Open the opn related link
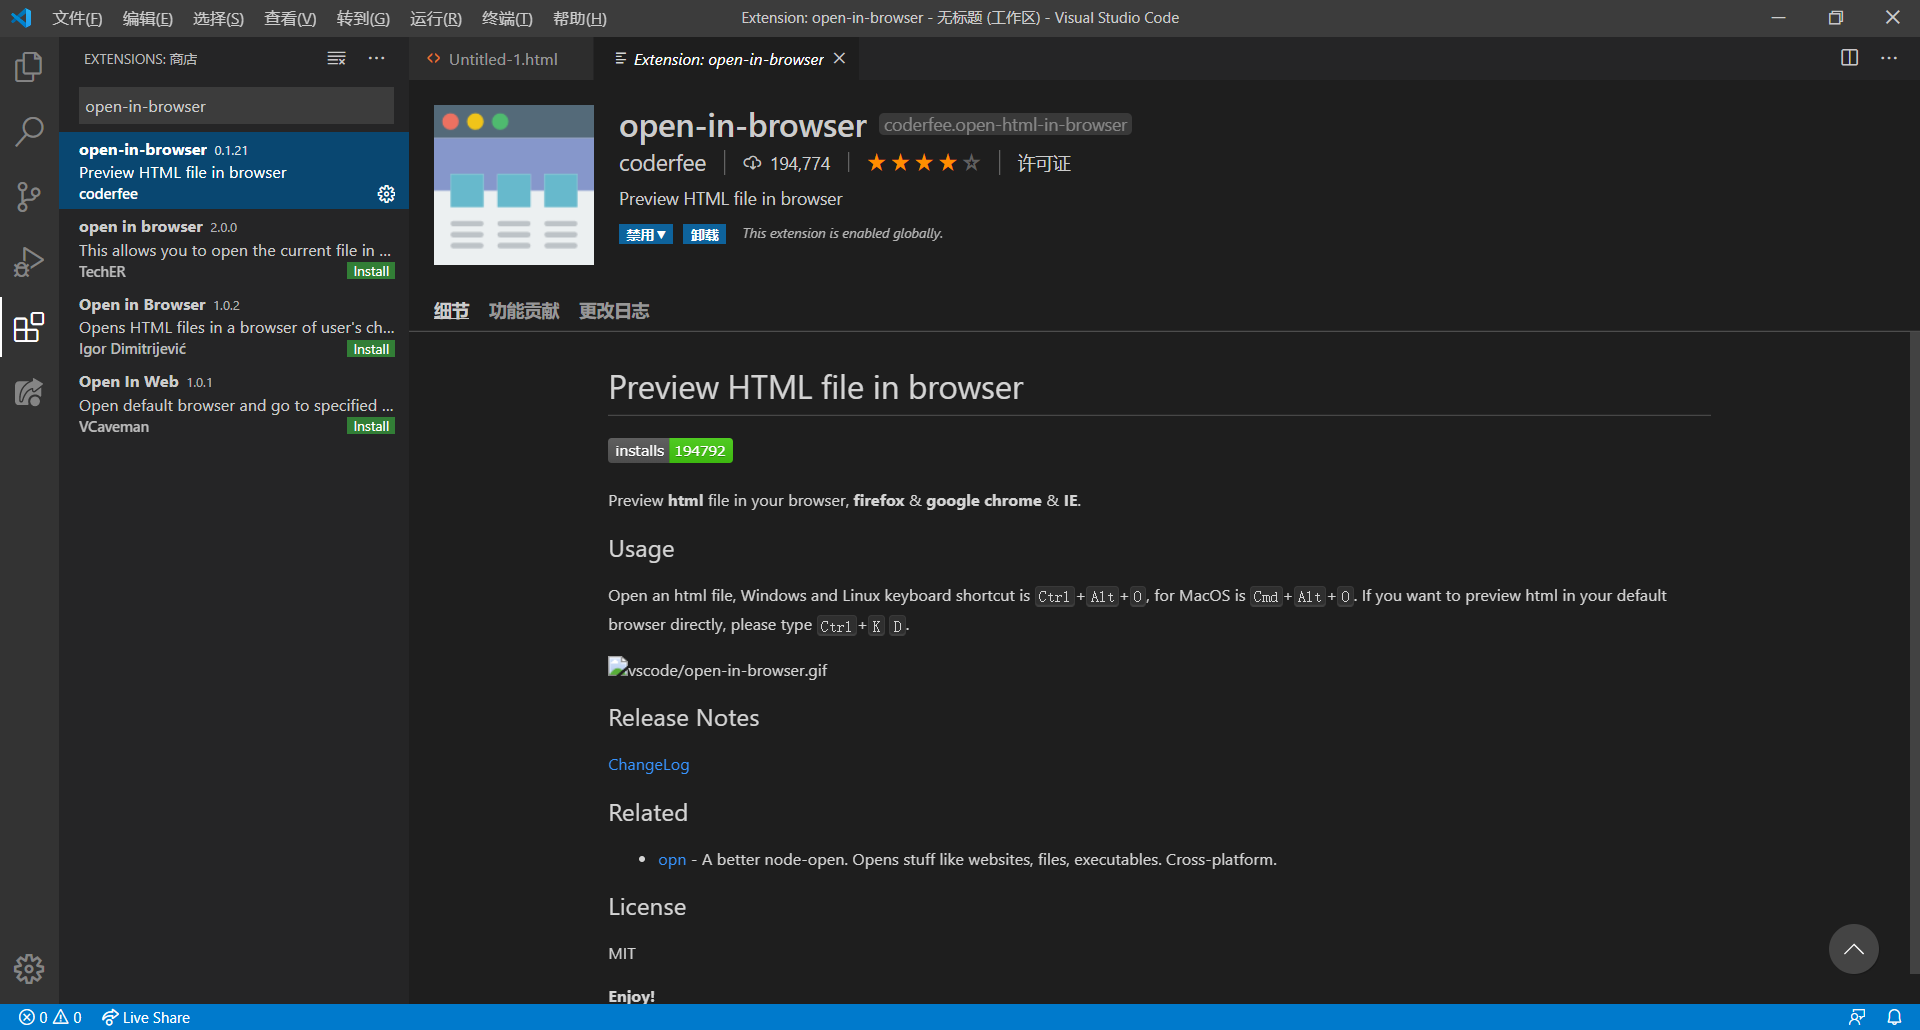Viewport: 1920px width, 1030px height. click(x=672, y=859)
